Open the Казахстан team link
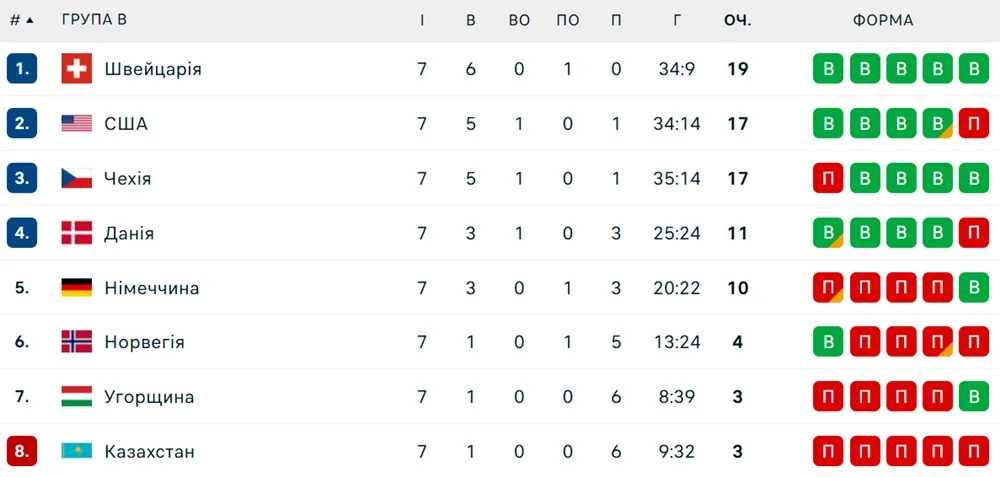This screenshot has width=1000, height=477. tap(149, 451)
